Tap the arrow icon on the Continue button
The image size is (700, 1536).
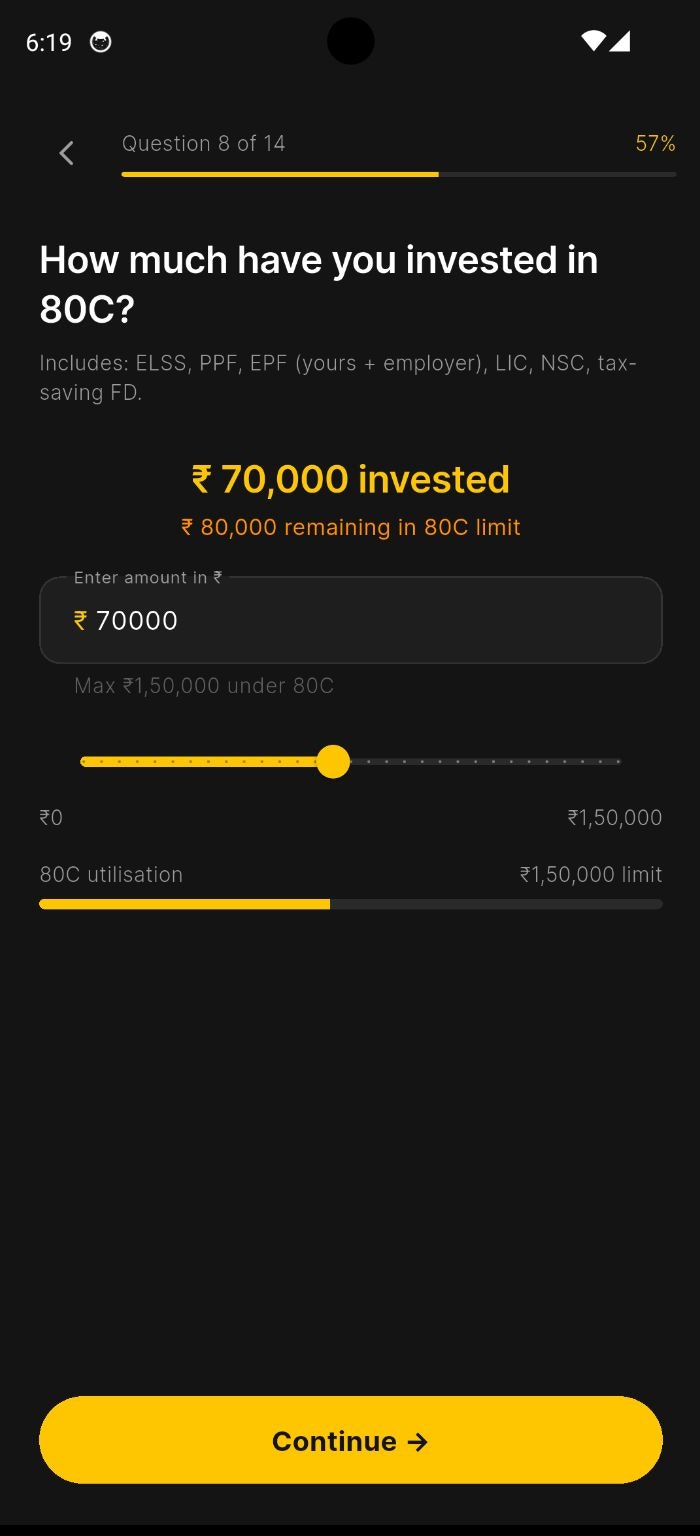[418, 1441]
